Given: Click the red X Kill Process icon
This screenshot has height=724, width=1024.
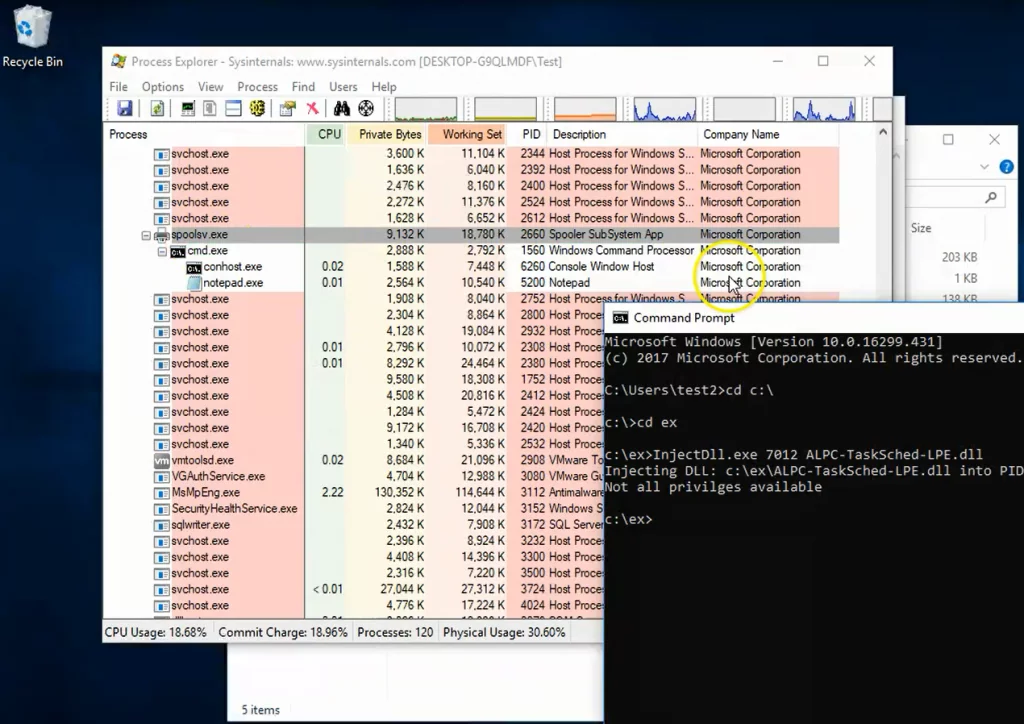Looking at the screenshot, I should tap(312, 108).
